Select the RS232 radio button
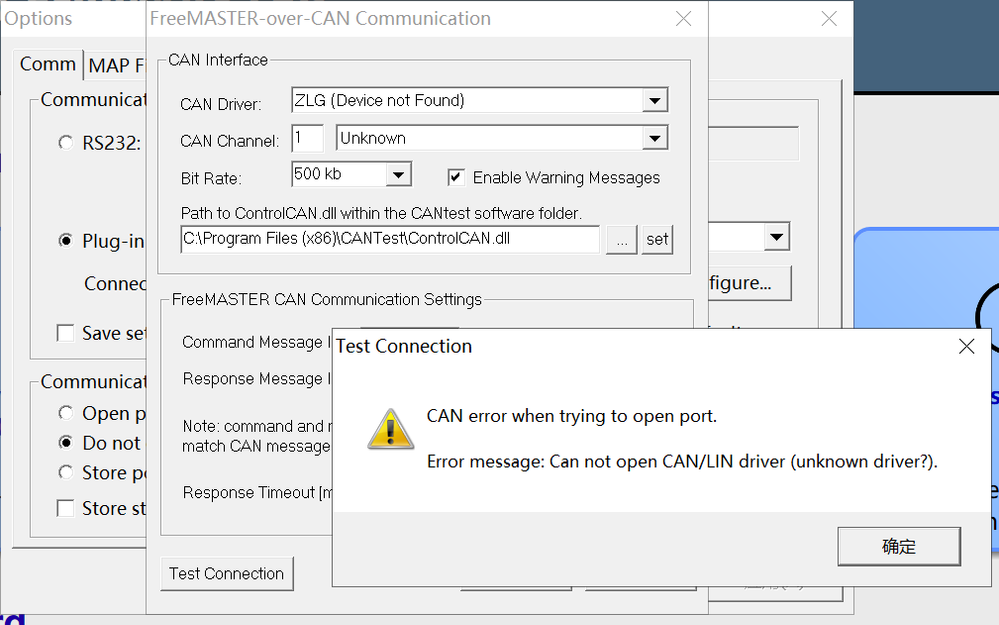 [66, 143]
